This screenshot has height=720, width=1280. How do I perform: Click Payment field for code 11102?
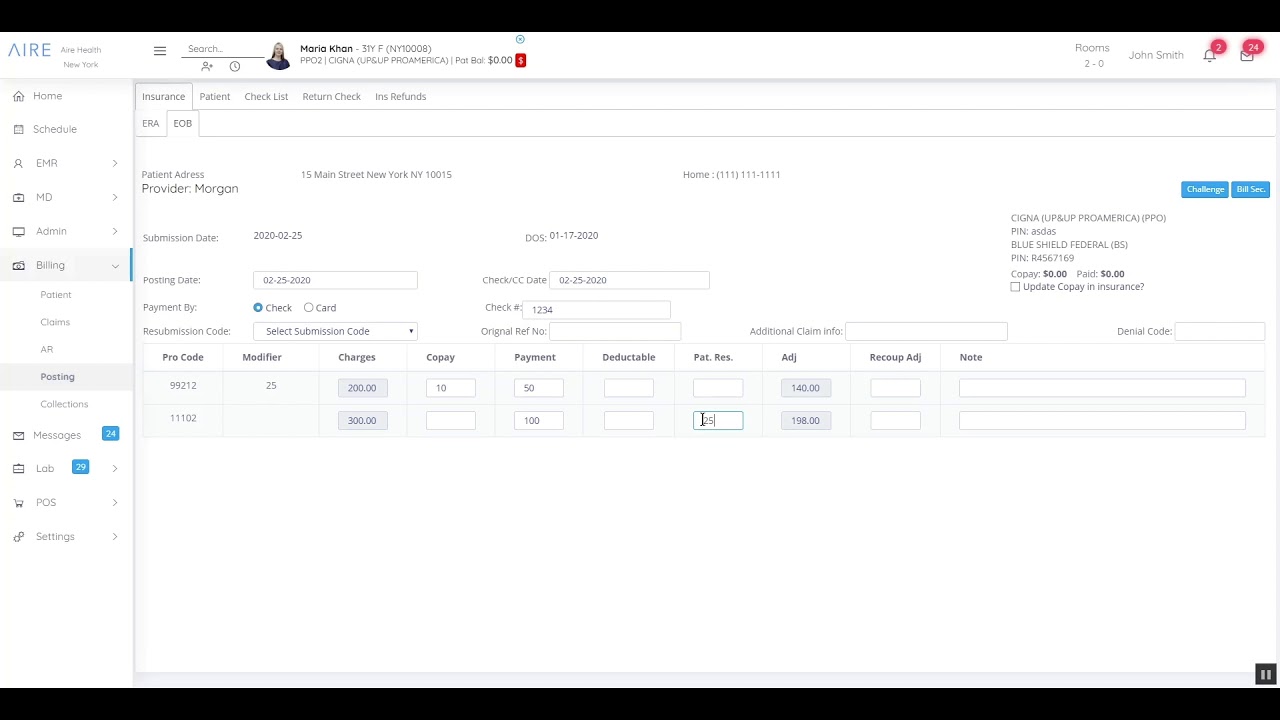click(x=539, y=420)
